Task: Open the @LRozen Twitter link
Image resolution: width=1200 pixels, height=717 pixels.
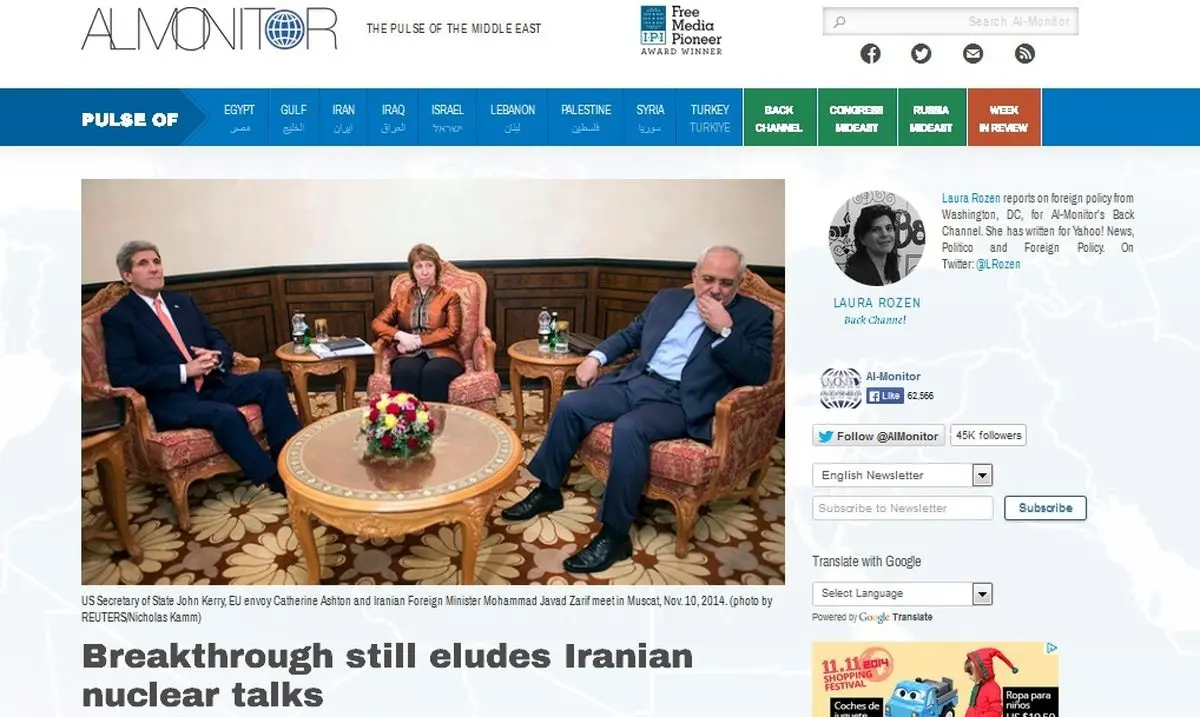Action: [998, 264]
